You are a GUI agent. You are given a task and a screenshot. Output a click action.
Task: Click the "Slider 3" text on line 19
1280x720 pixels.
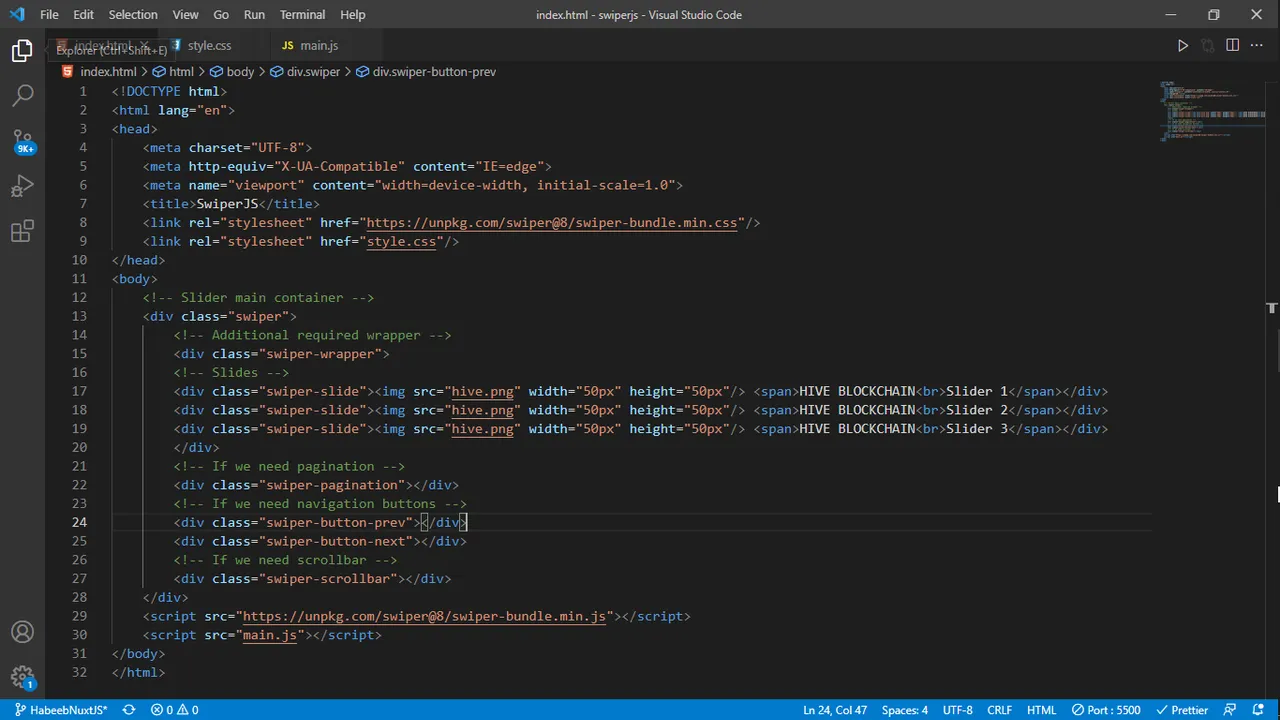[977, 429]
